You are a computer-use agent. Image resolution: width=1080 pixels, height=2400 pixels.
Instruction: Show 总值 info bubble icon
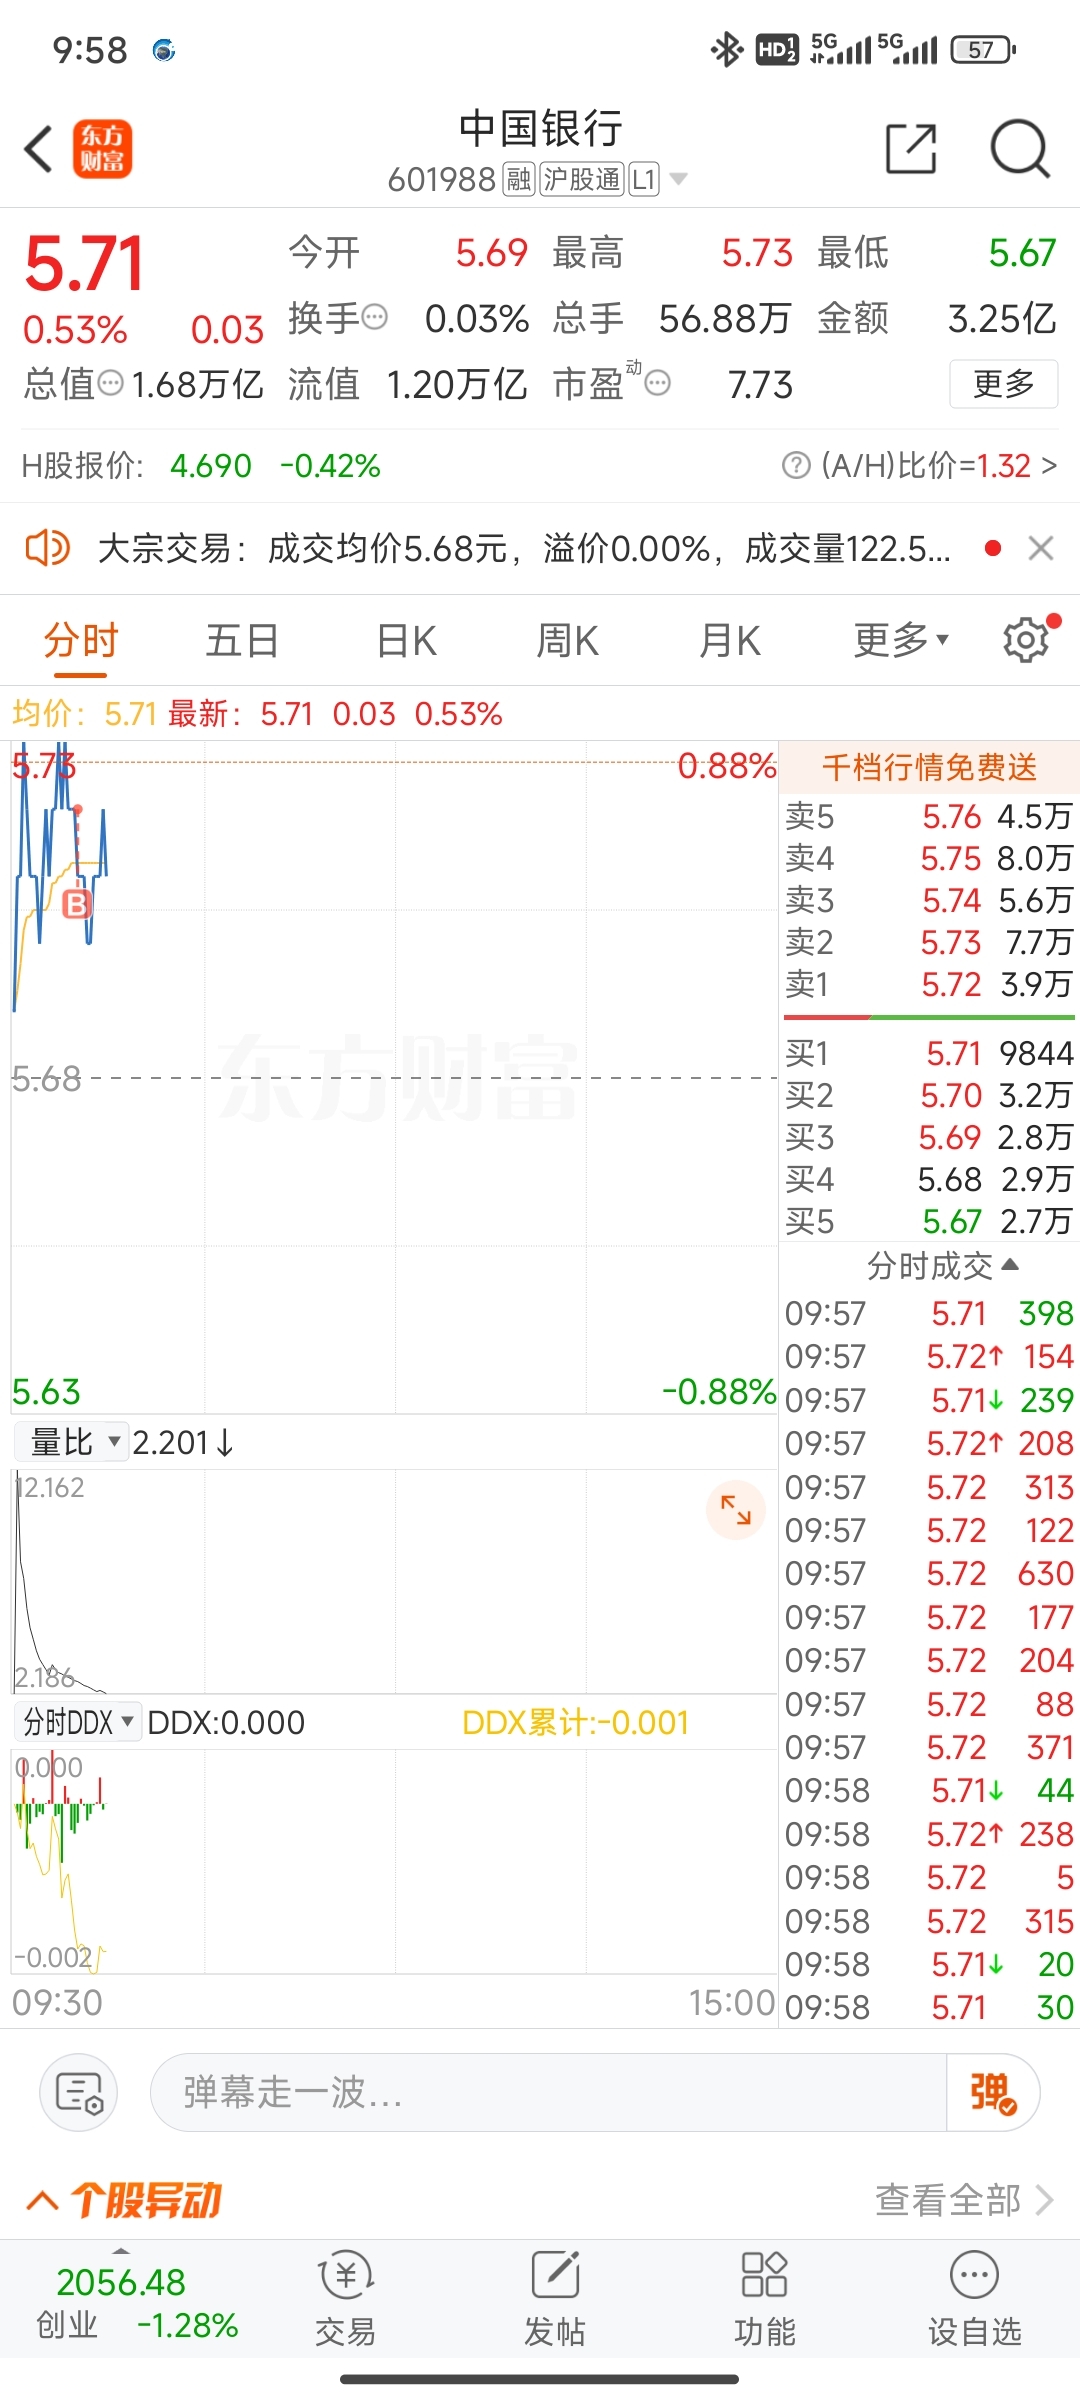110,383
